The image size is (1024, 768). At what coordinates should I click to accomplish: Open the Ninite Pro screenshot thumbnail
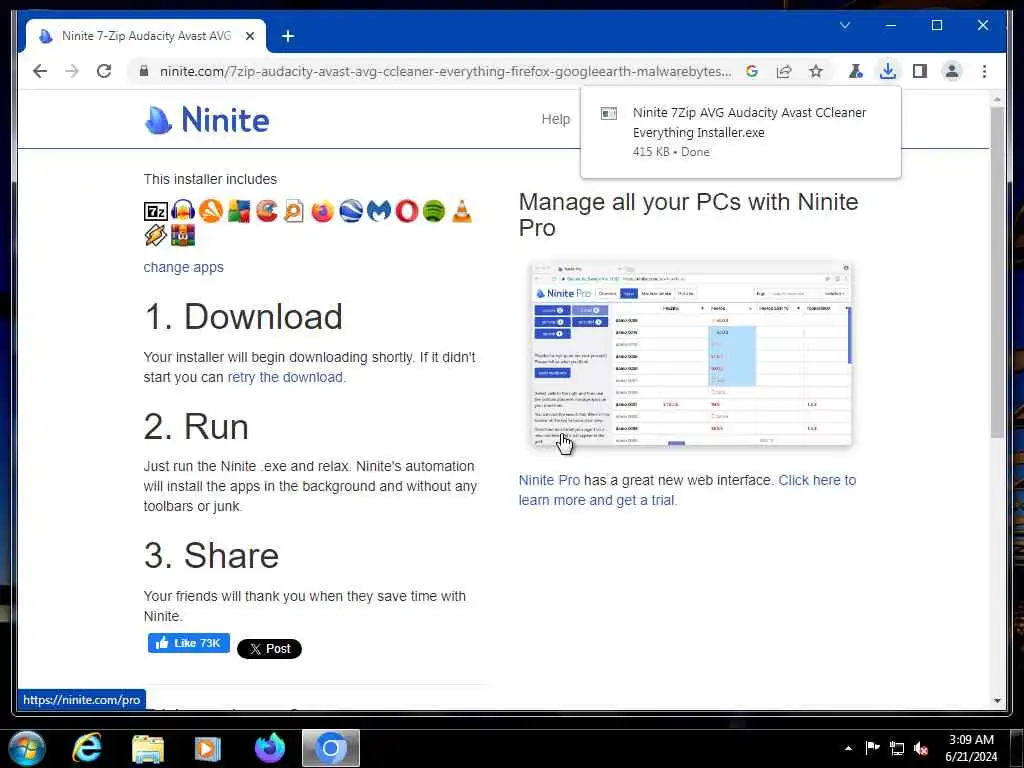691,354
